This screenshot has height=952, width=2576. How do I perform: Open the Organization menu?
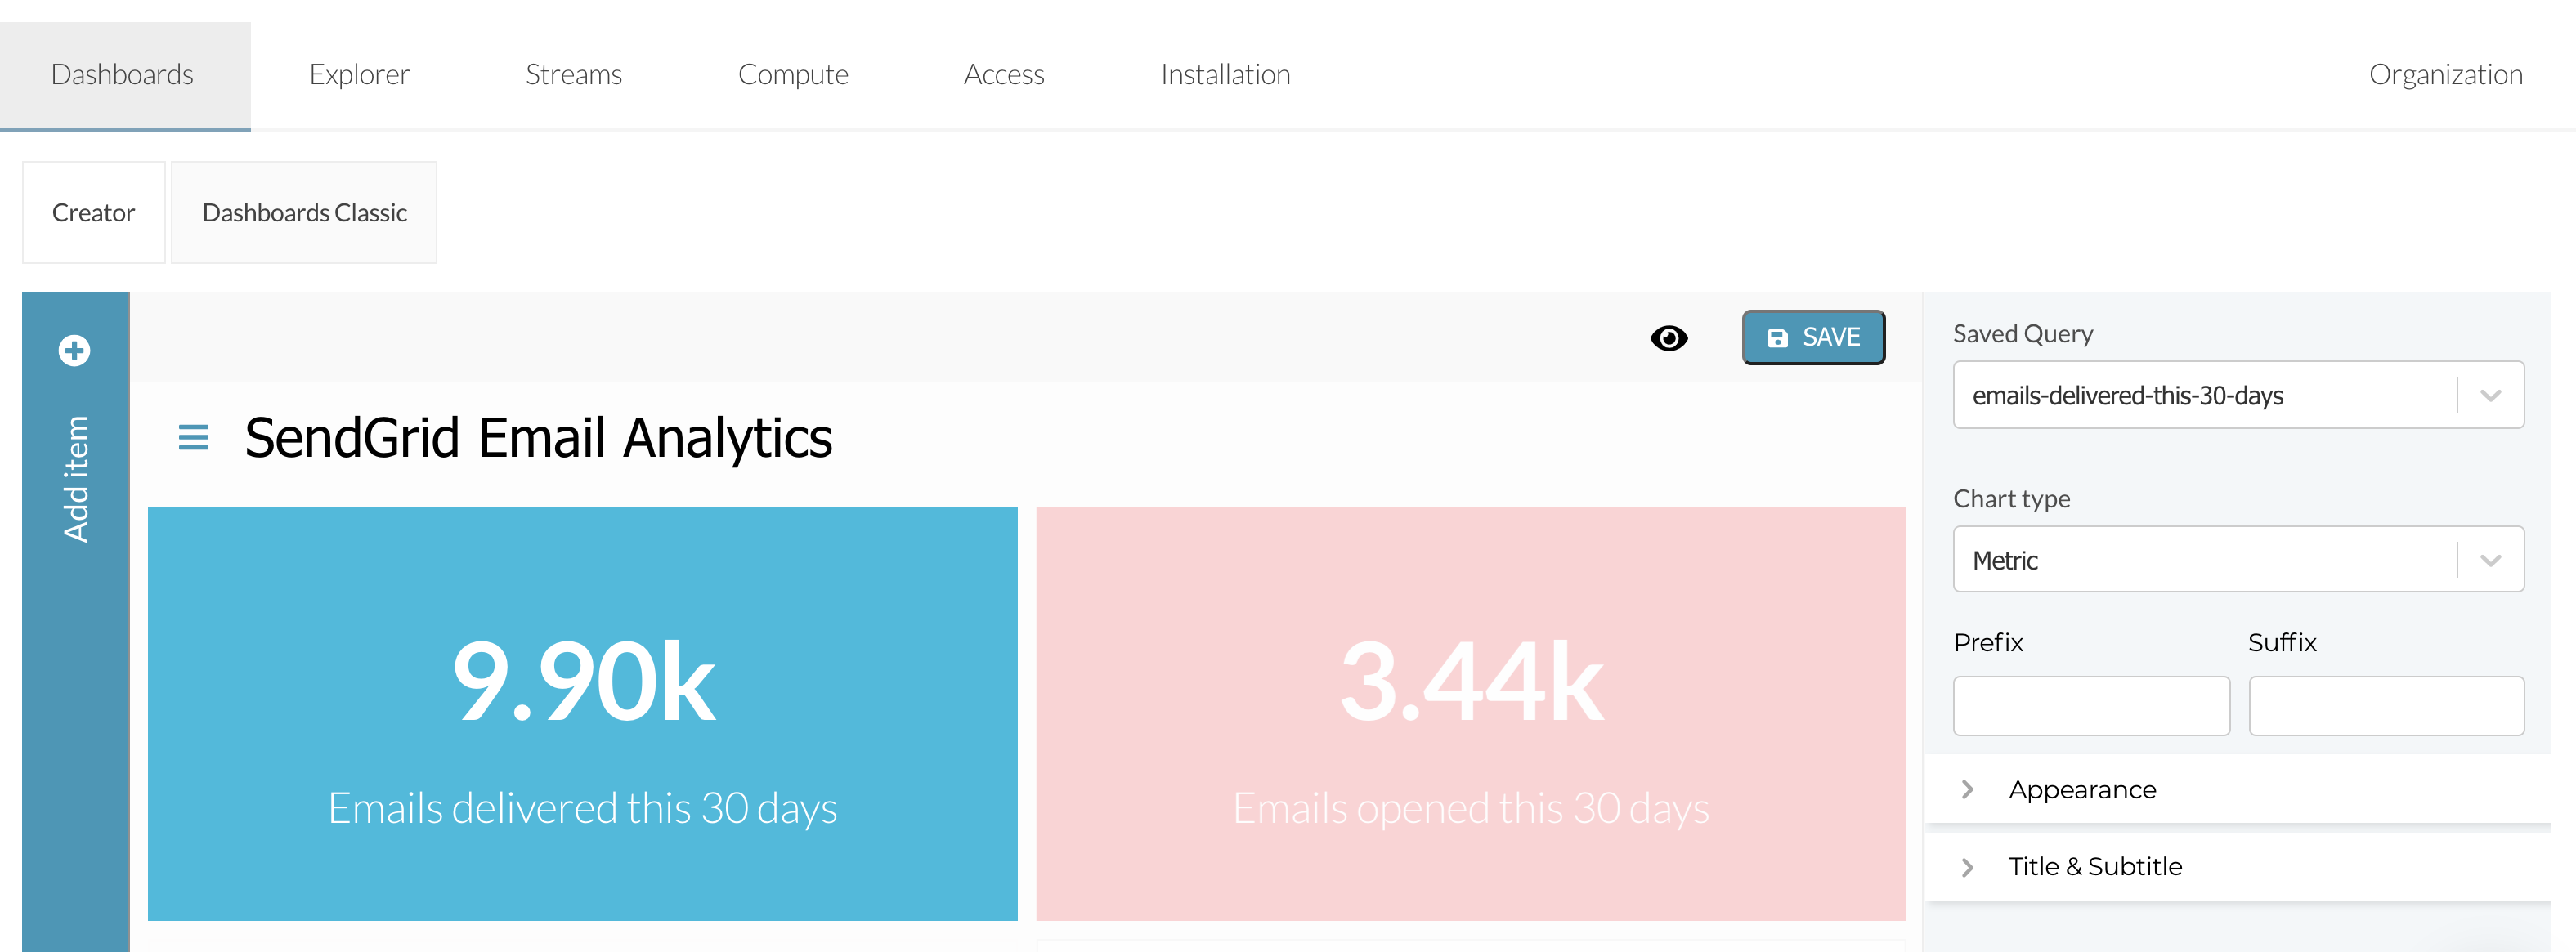(2445, 75)
